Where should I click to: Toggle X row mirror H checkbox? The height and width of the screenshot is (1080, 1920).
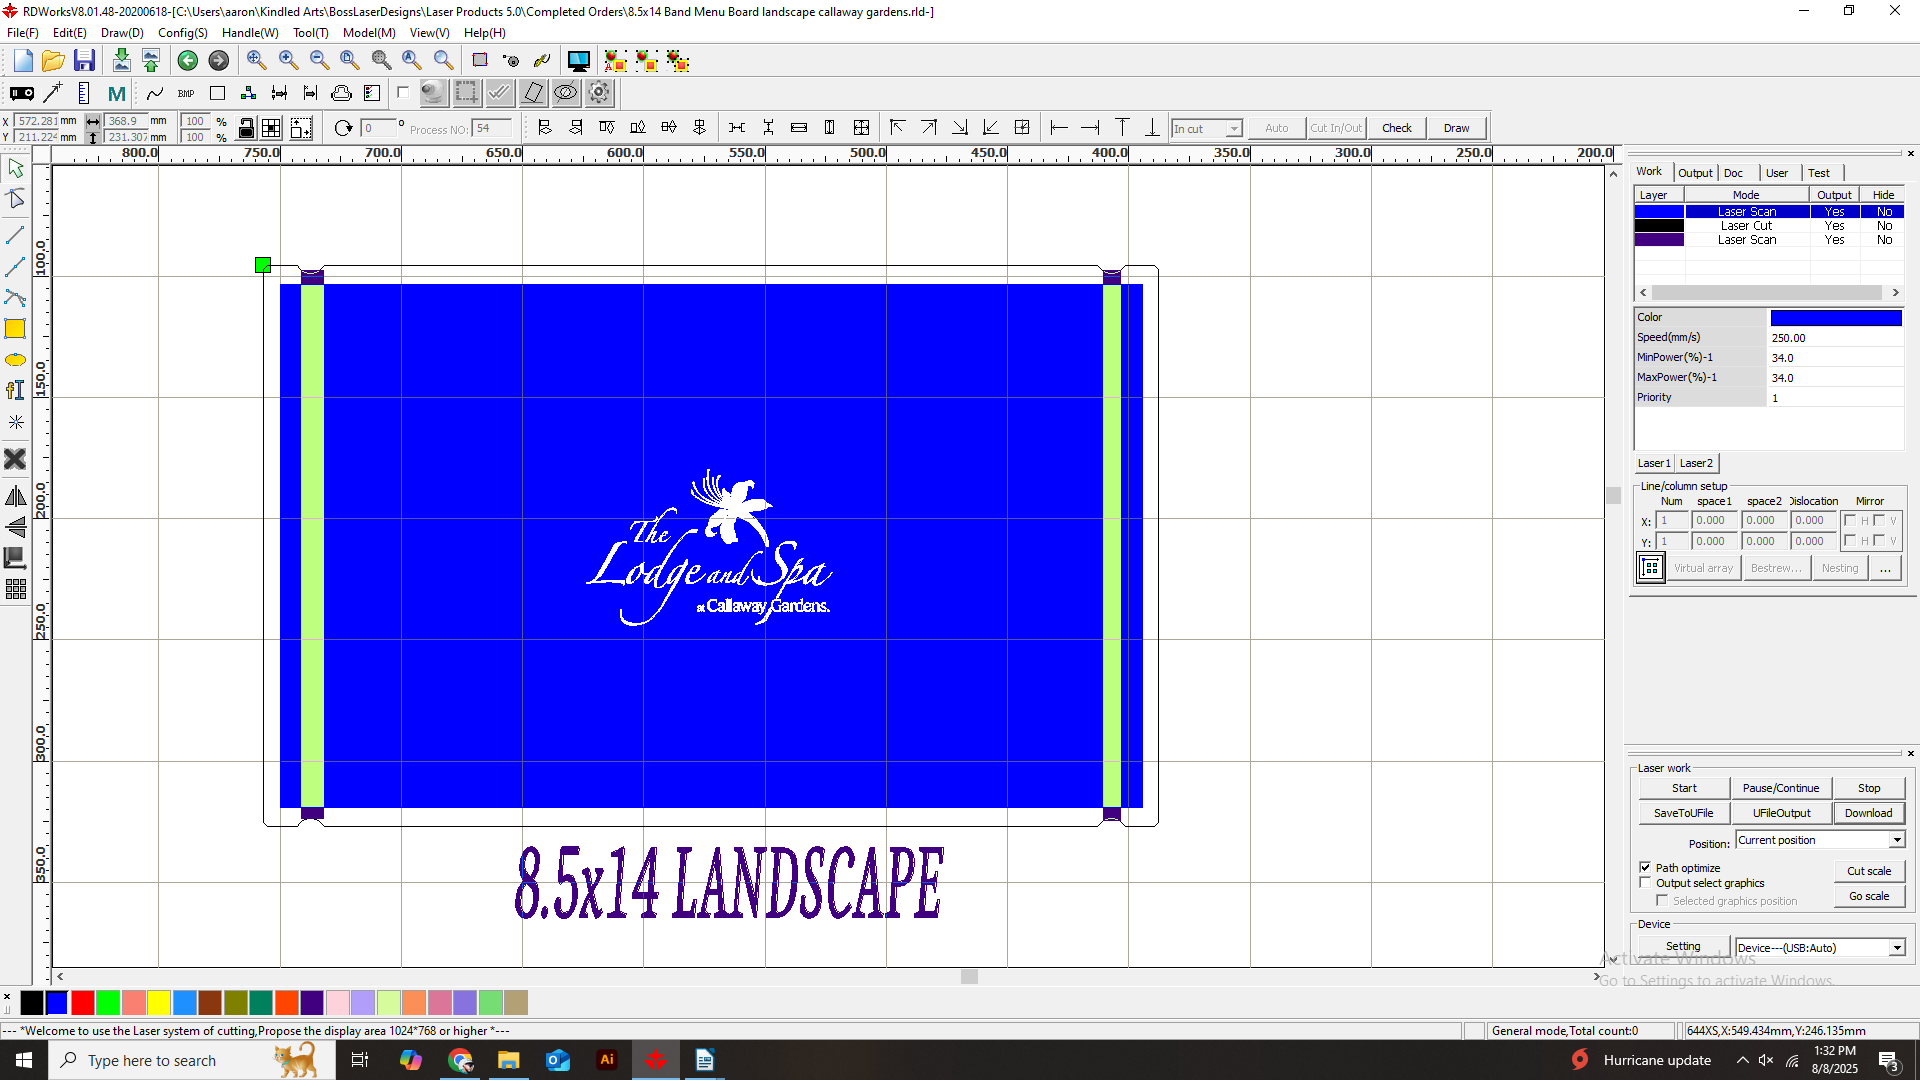pos(1851,520)
